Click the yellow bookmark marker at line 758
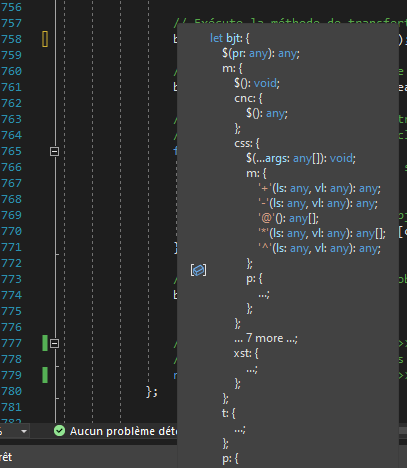The width and height of the screenshot is (407, 474). pos(45,39)
